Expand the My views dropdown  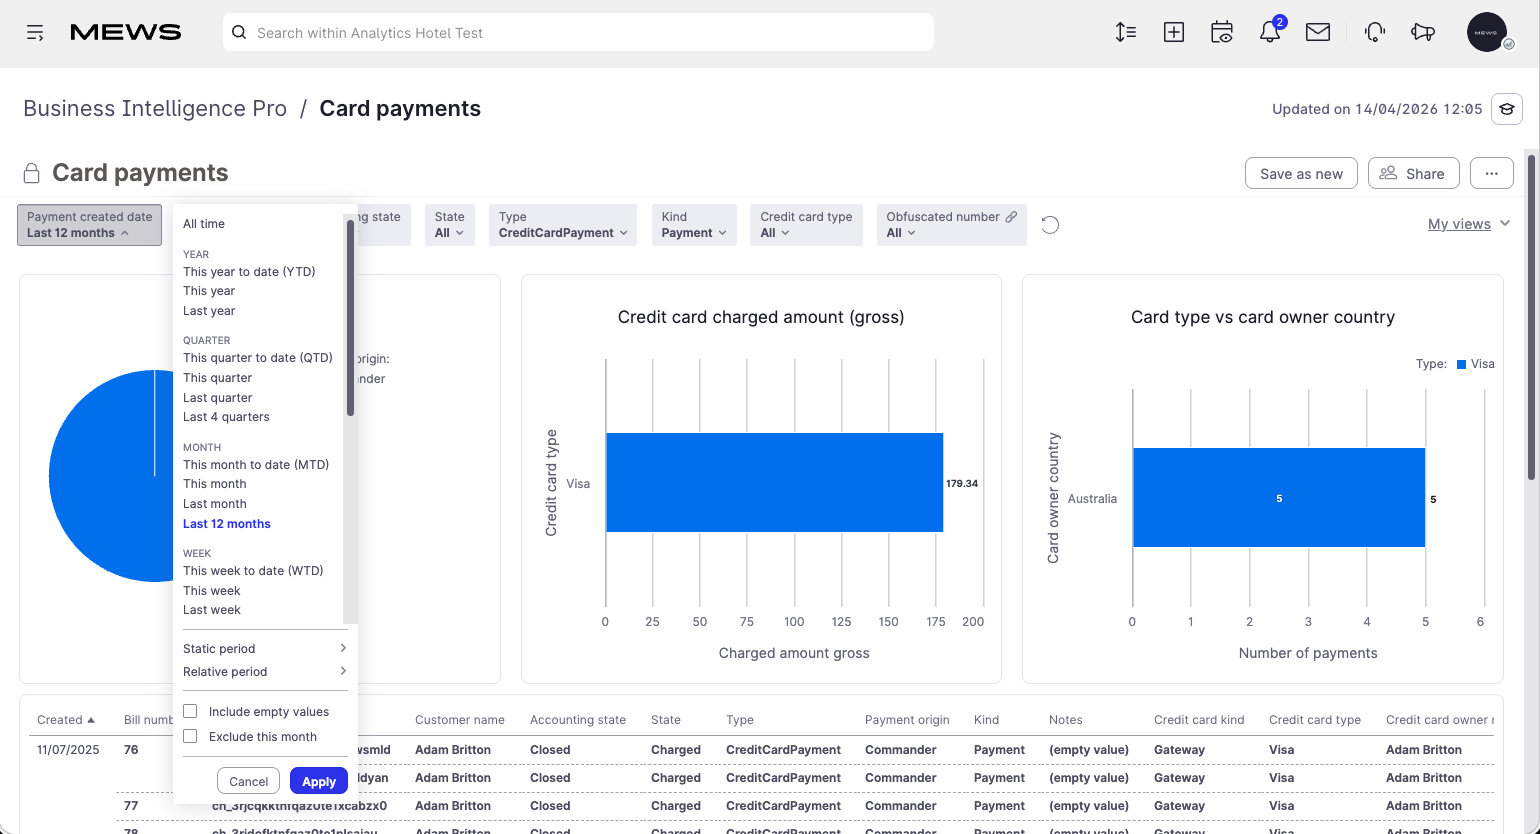click(x=1469, y=224)
